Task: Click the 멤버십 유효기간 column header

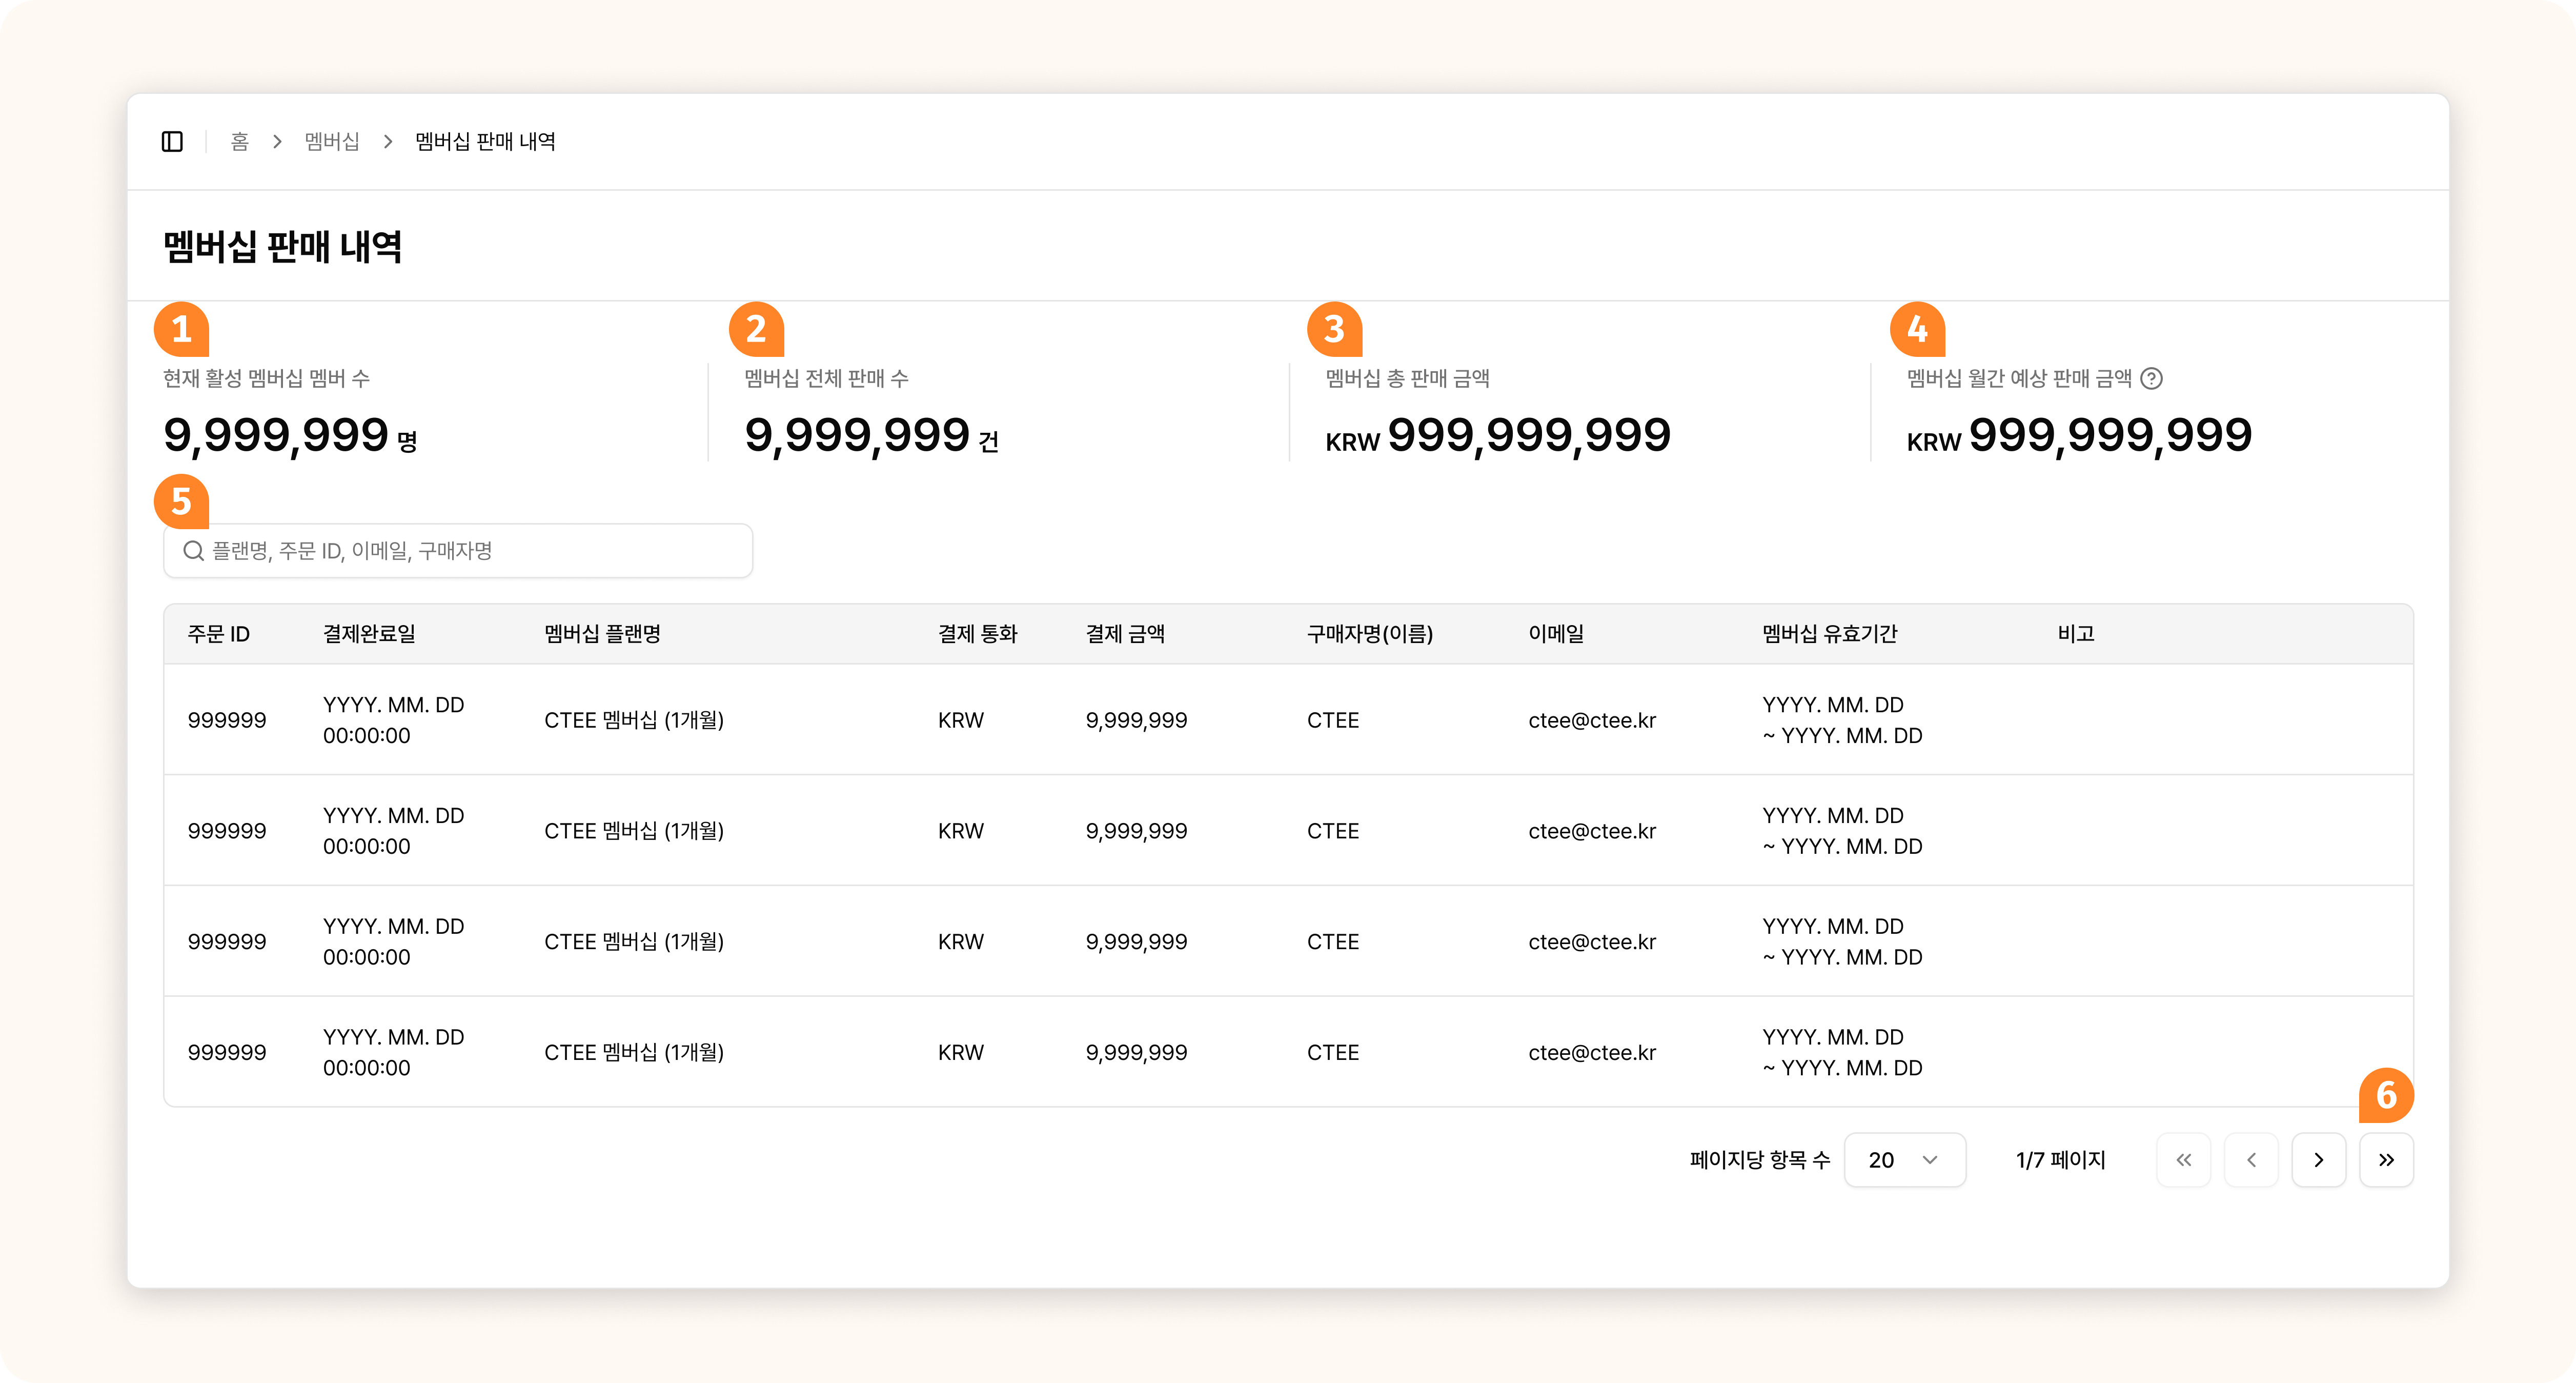Action: 1829,634
